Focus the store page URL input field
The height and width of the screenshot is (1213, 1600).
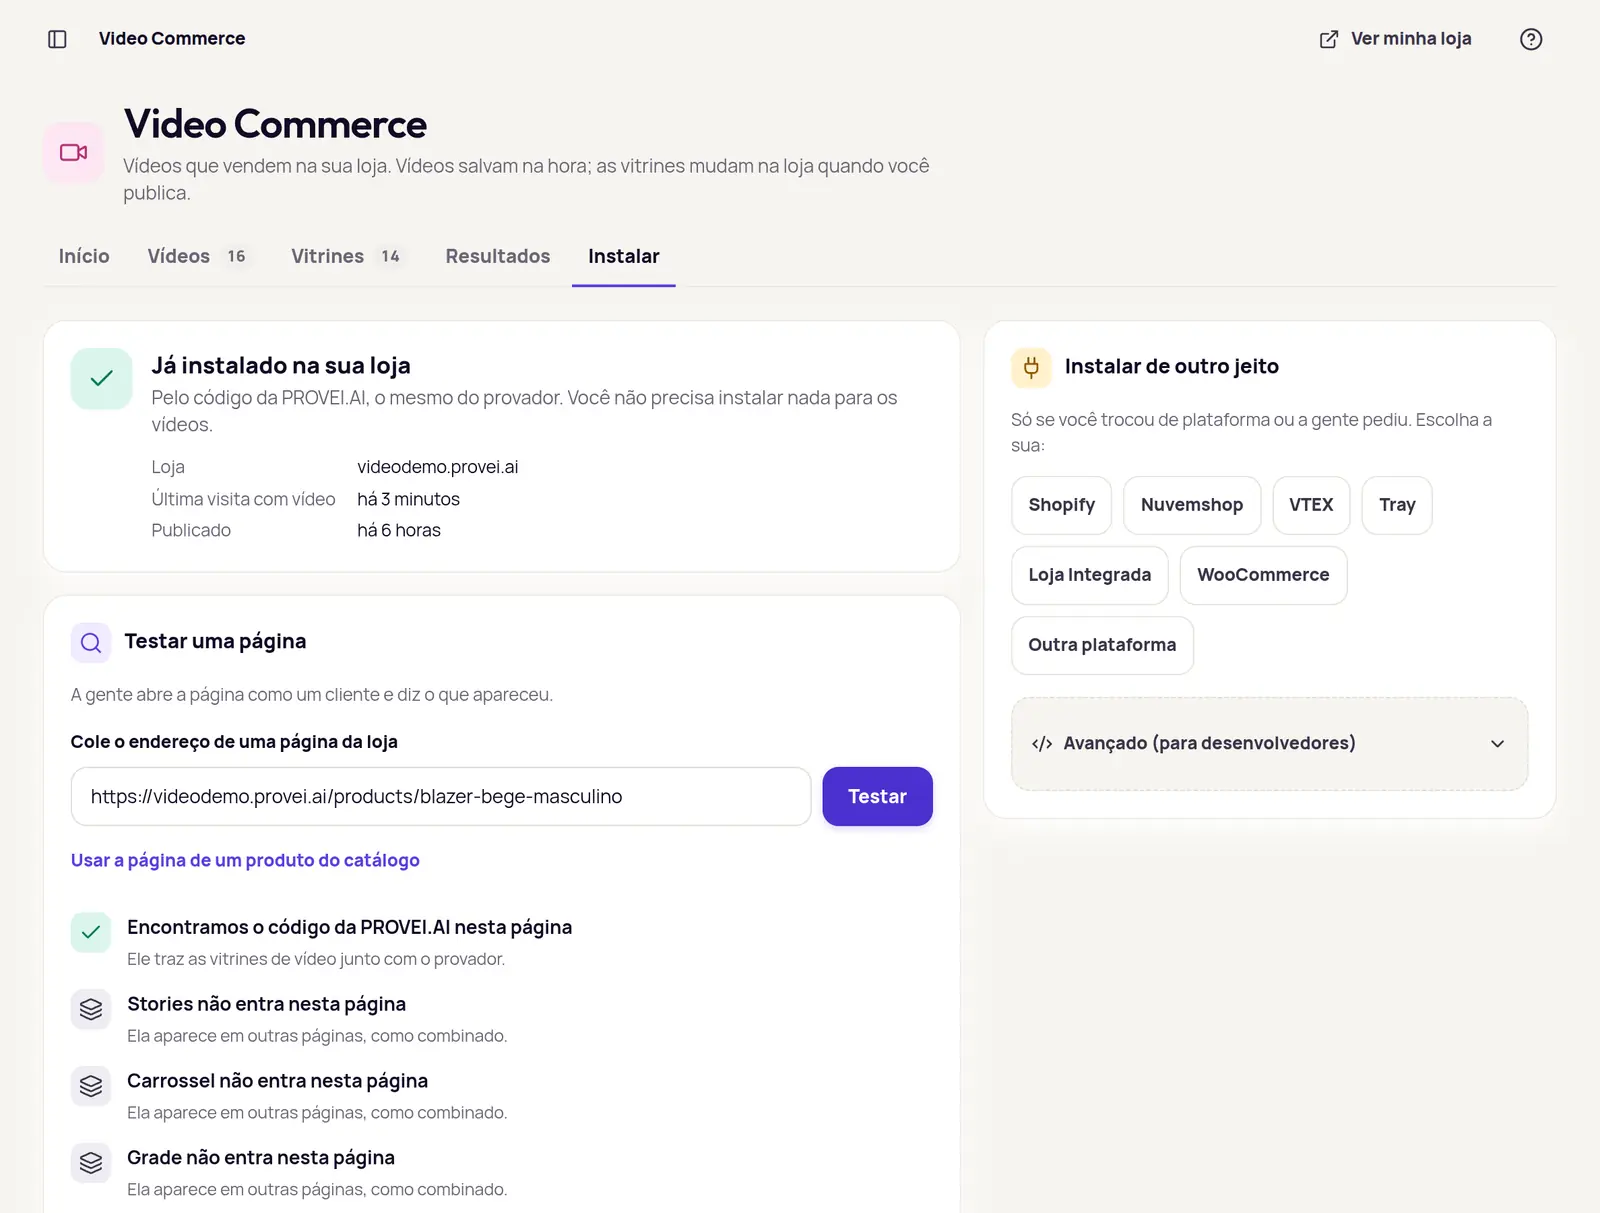[x=441, y=796]
